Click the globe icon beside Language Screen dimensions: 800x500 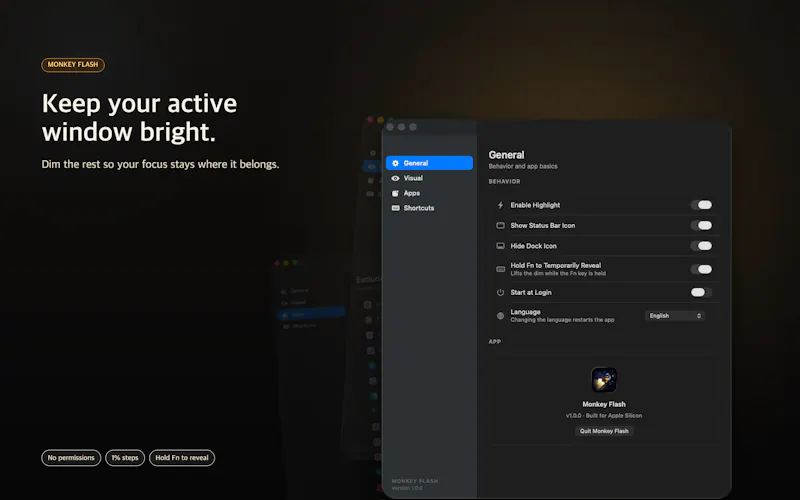(x=501, y=316)
